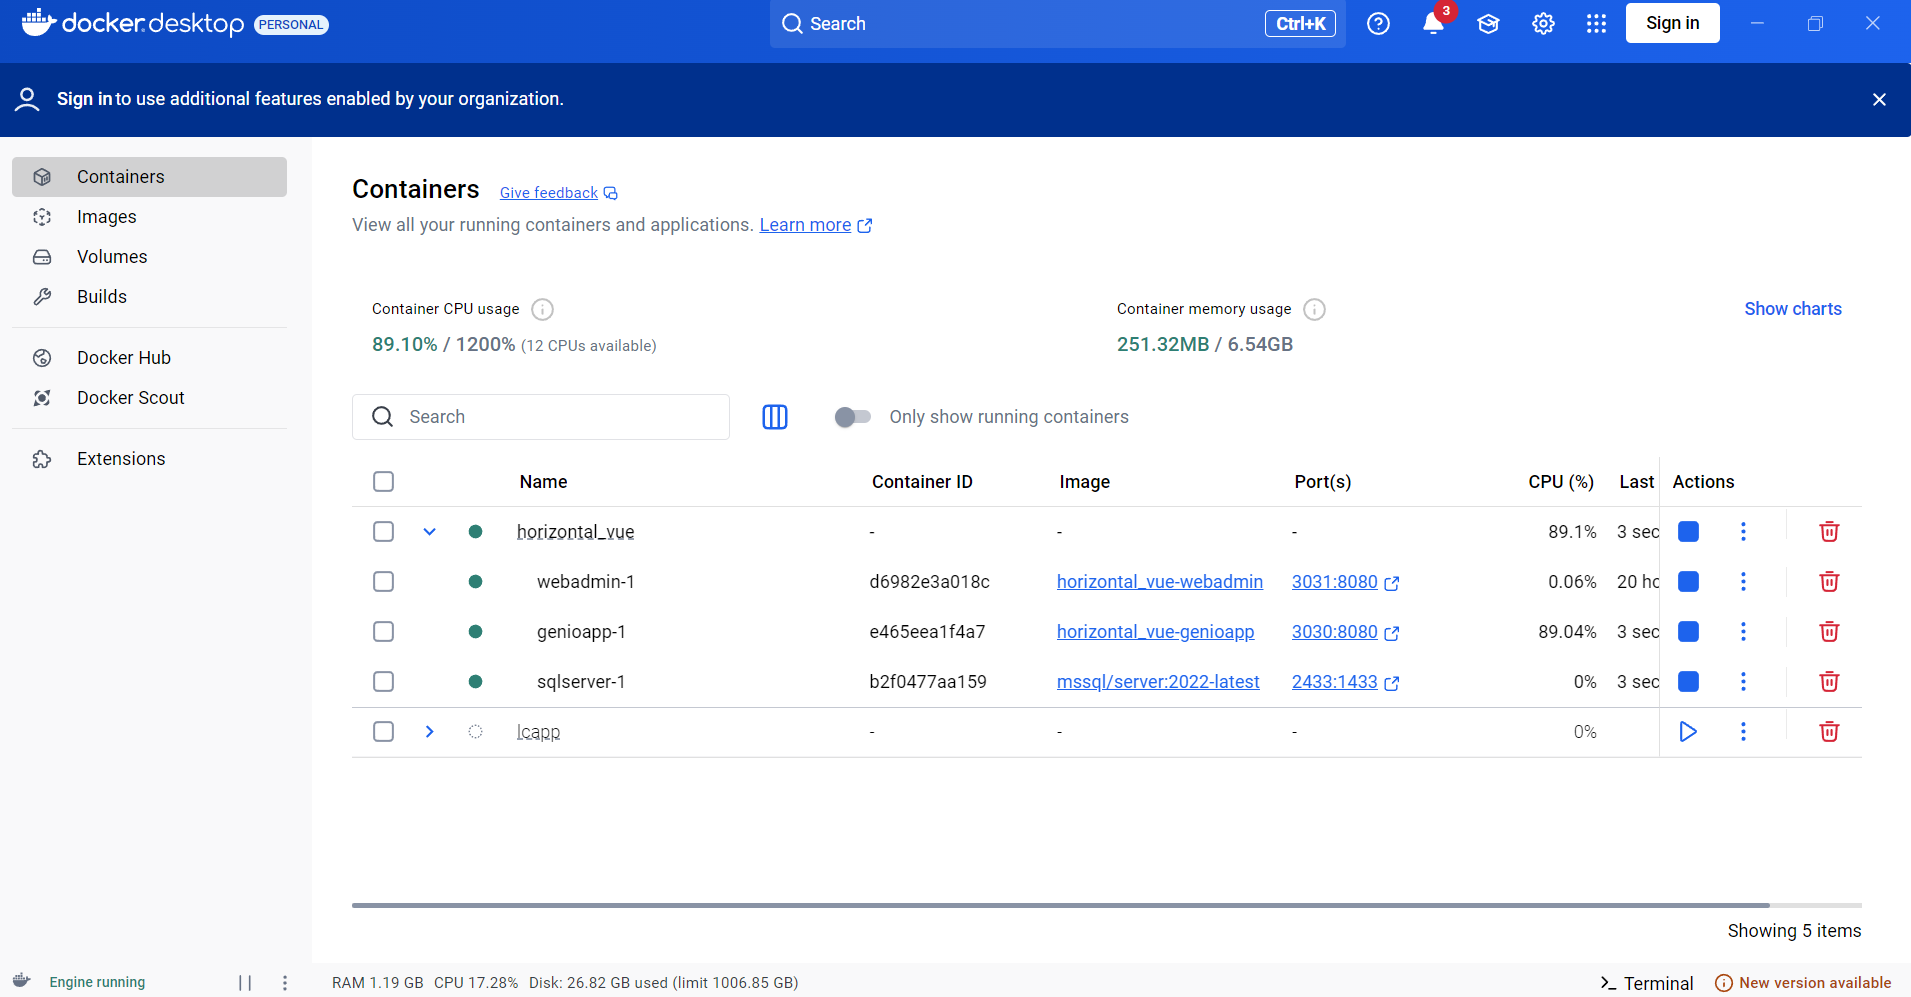Toggle Only show running containers
This screenshot has width=1911, height=997.
tap(853, 417)
